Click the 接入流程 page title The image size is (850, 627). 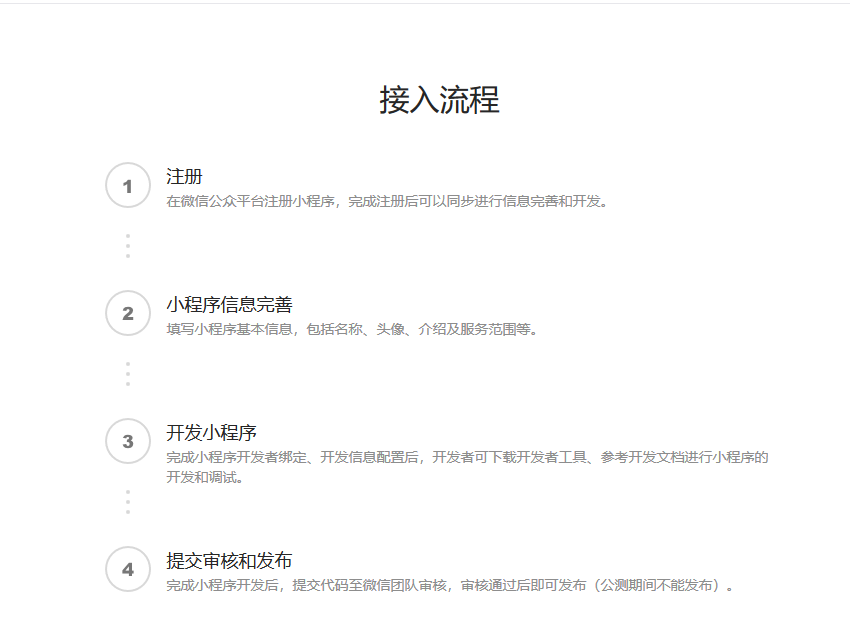tap(439, 100)
